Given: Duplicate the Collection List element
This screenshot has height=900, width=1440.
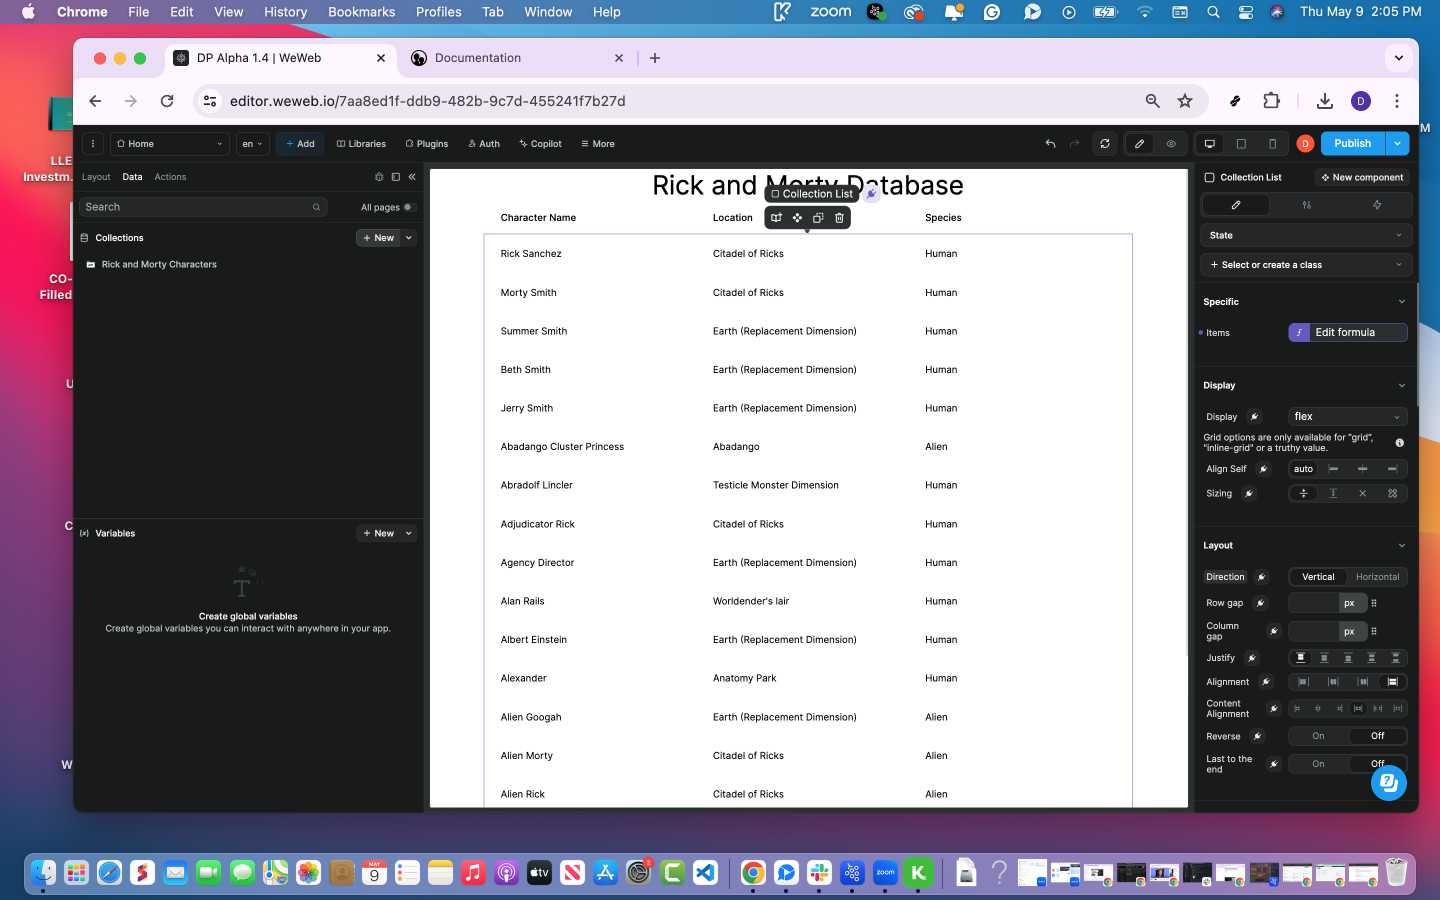Looking at the screenshot, I should [x=818, y=217].
